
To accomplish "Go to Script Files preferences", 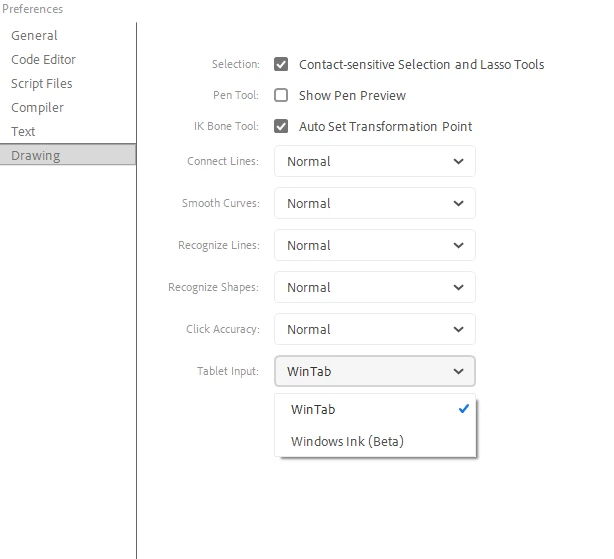I will point(41,83).
